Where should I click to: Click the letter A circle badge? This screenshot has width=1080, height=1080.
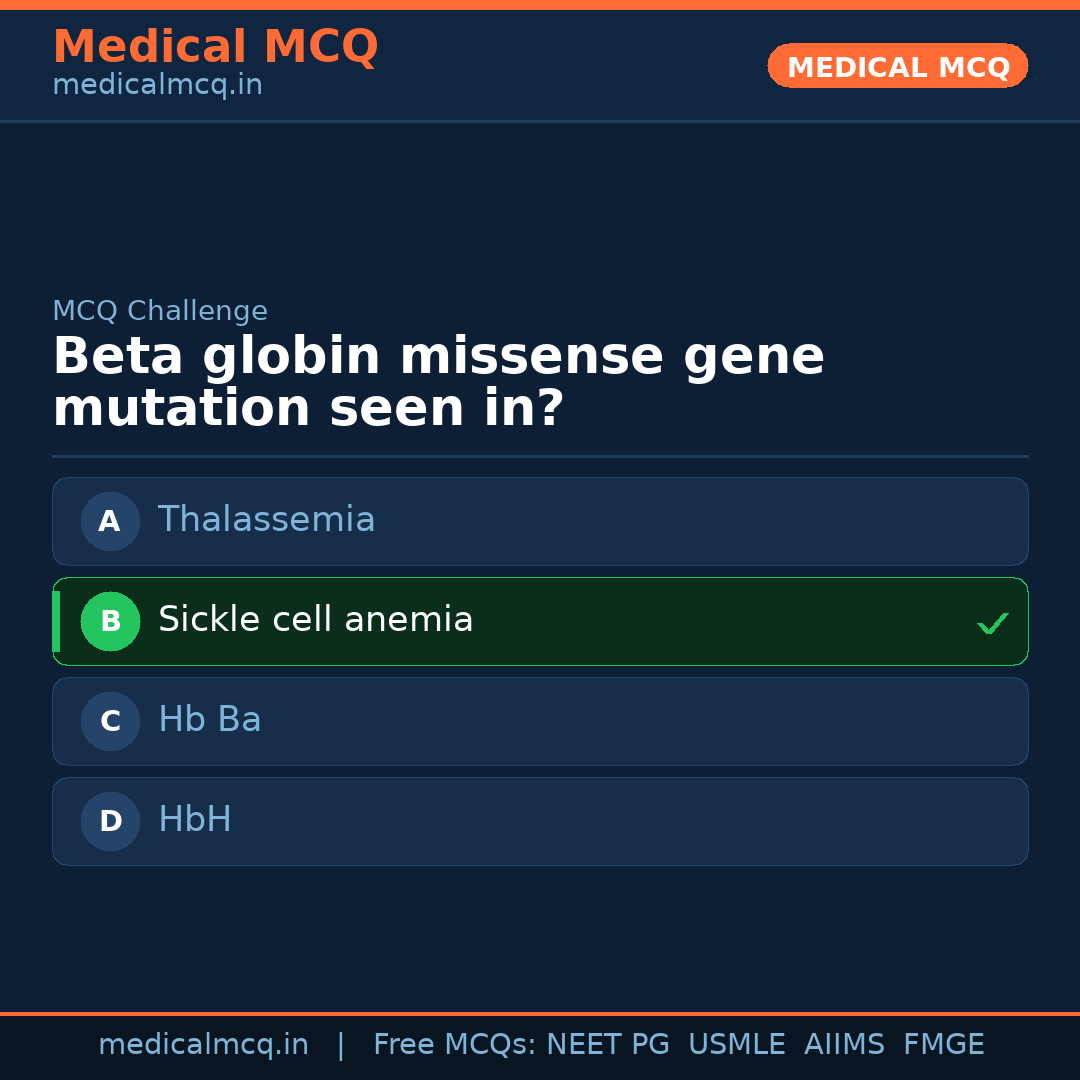click(x=110, y=521)
